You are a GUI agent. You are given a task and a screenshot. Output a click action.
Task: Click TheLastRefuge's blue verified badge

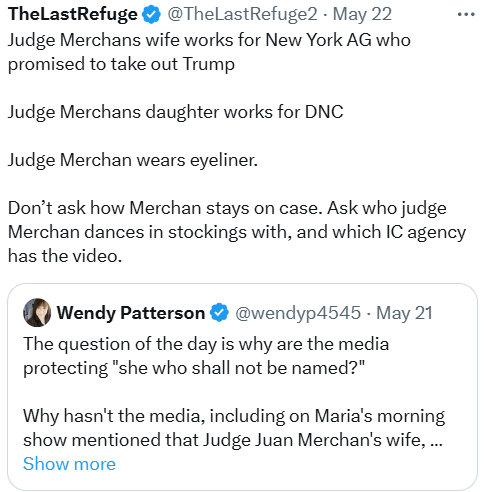coord(151,14)
